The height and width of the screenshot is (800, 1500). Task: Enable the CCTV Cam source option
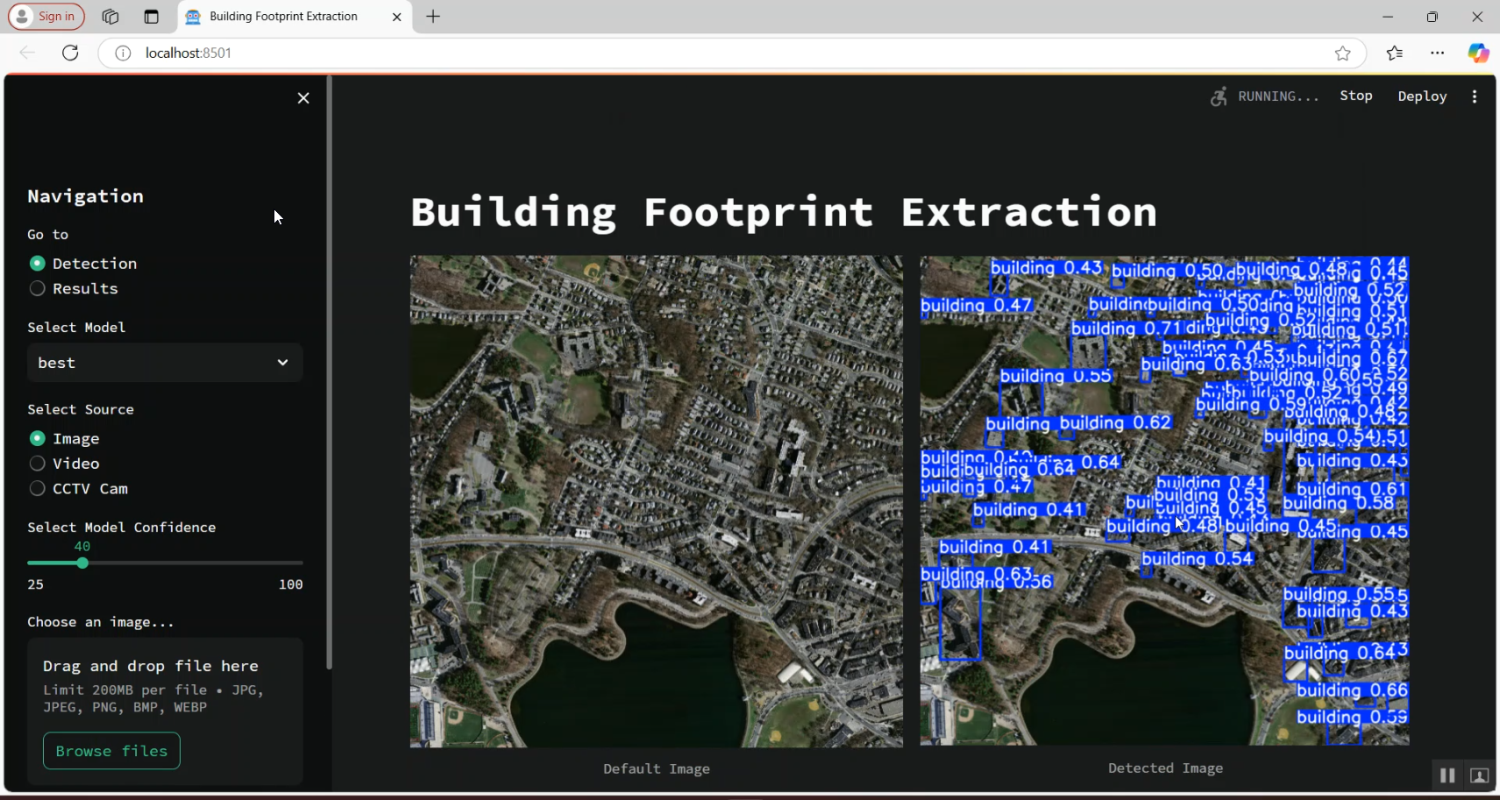(36, 488)
